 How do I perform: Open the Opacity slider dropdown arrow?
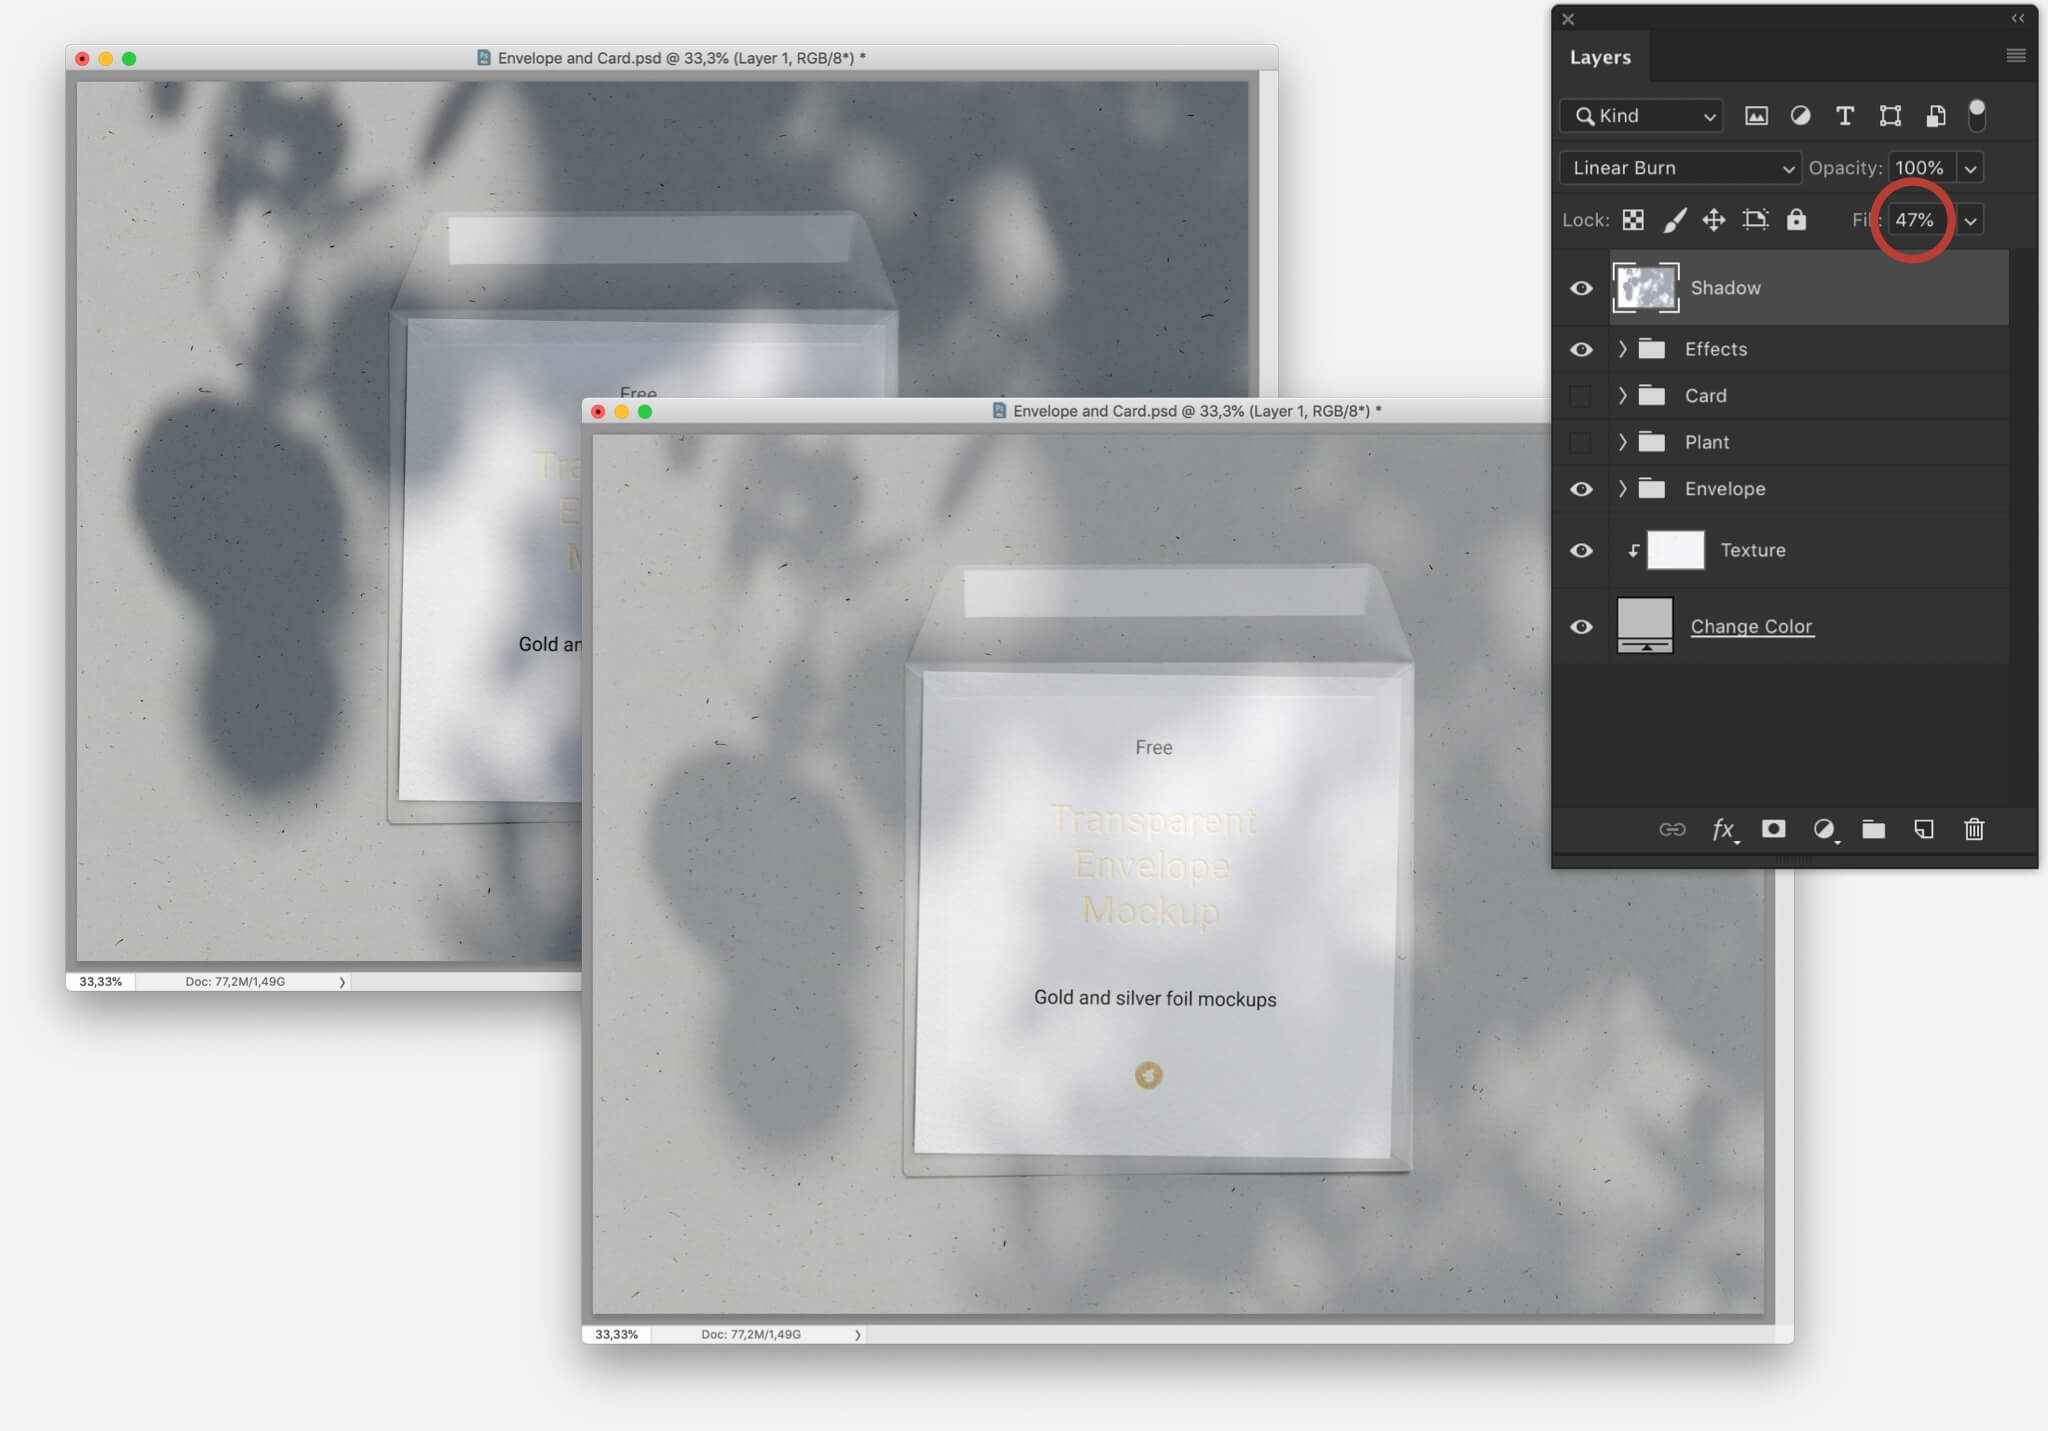[1970, 168]
